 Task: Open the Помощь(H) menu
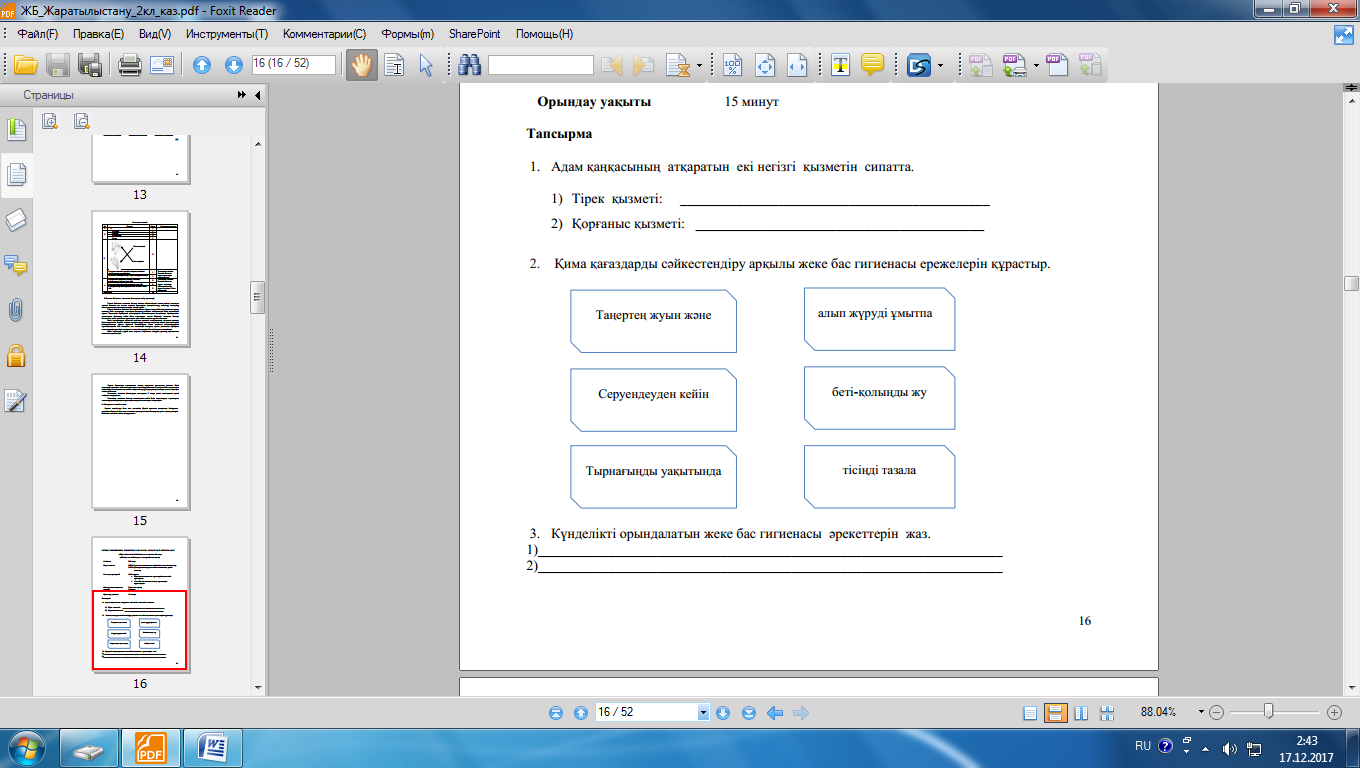coord(544,34)
